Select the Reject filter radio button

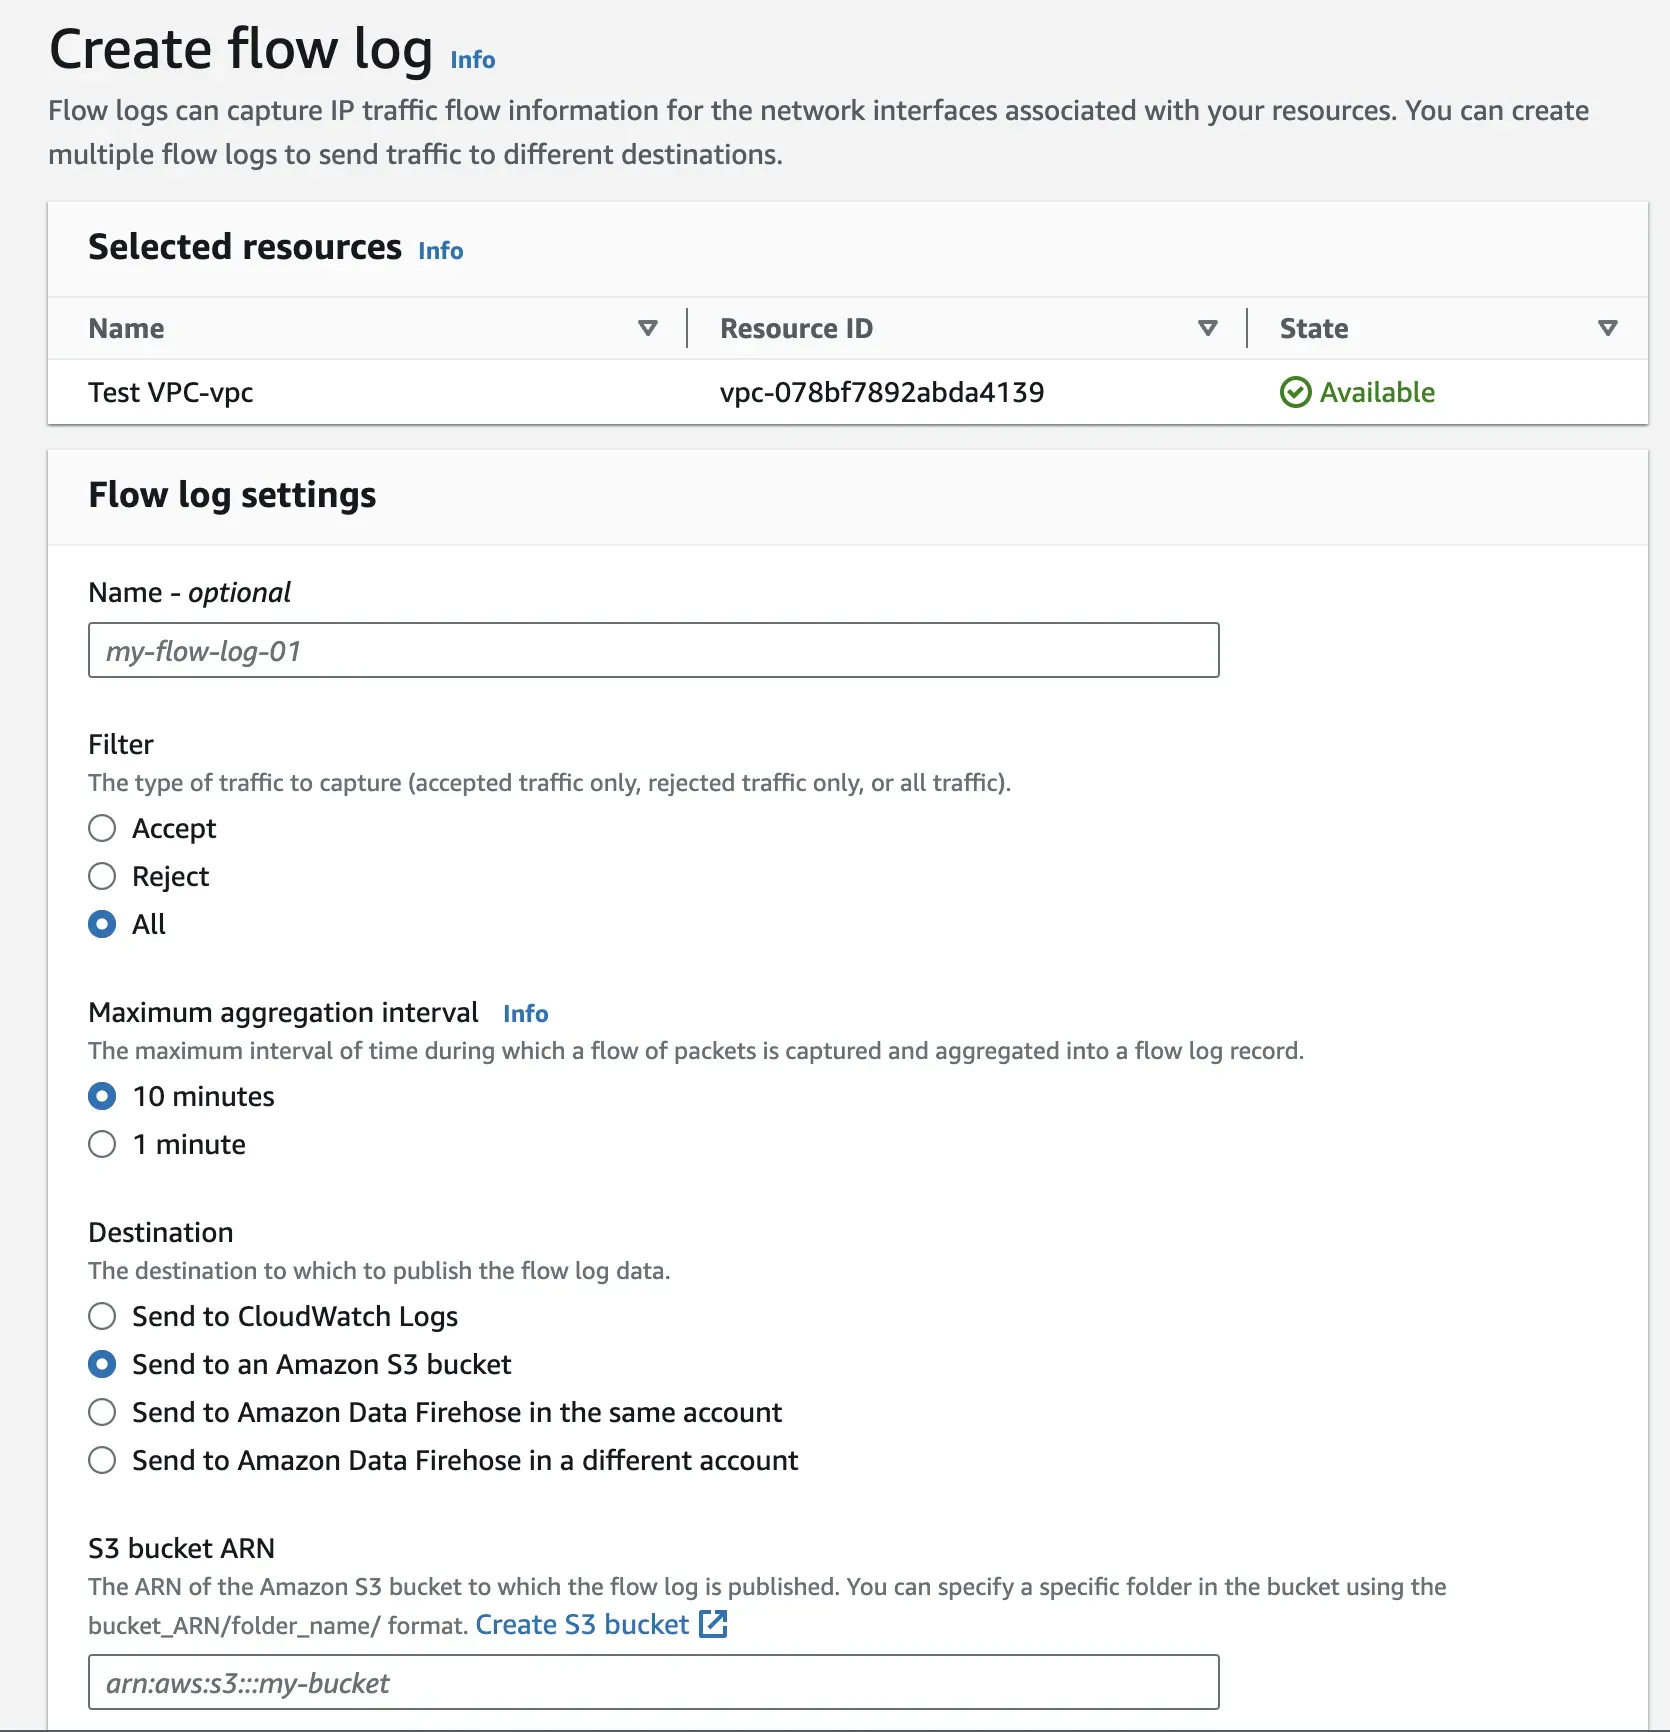pos(102,876)
